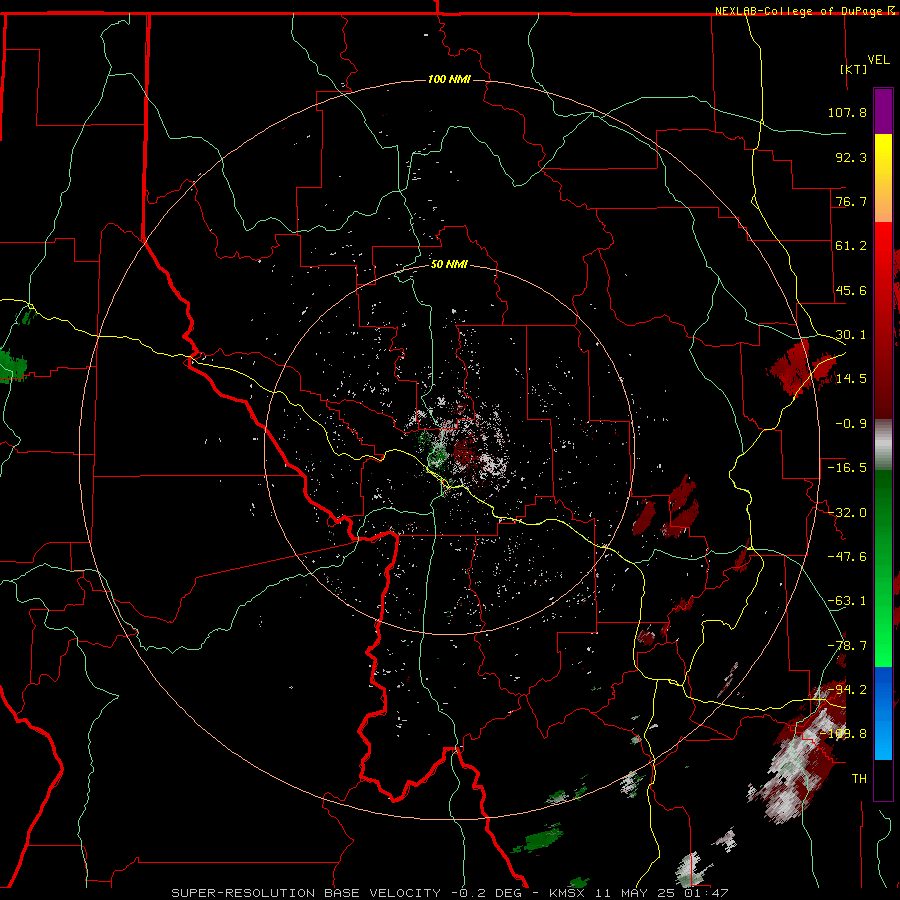The image size is (900, 900).
Task: Select the 107.8 value on velocity scale
Action: pyautogui.click(x=847, y=112)
